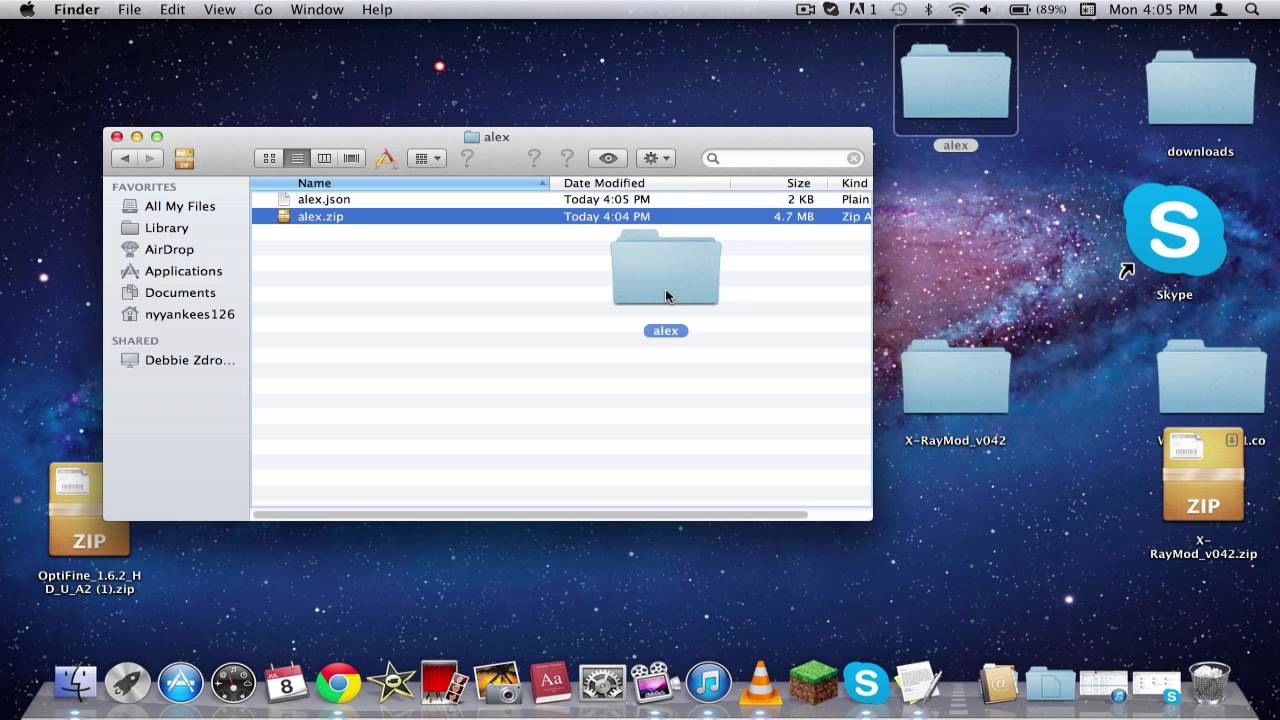Sort files by Kind column
Image resolution: width=1280 pixels, height=720 pixels.
coord(850,183)
